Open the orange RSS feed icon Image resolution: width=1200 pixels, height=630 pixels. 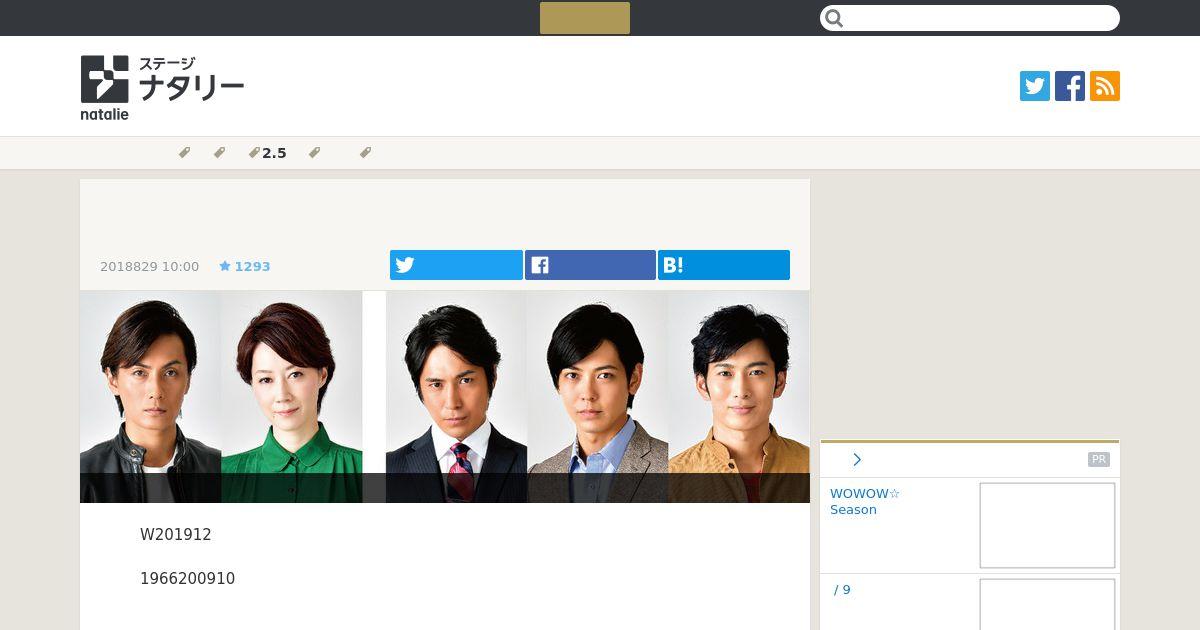click(x=1105, y=86)
